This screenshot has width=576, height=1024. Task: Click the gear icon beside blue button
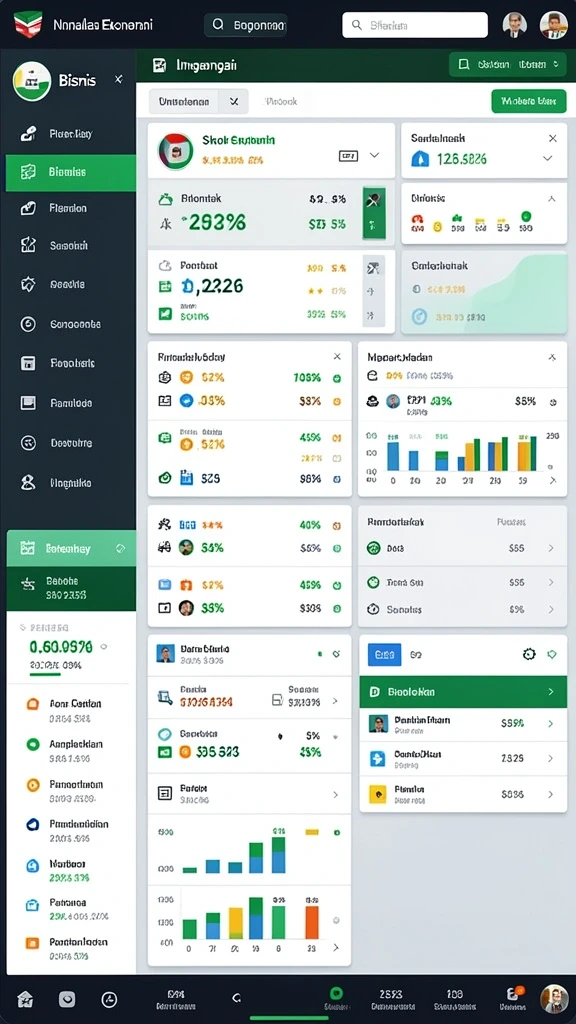[x=529, y=654]
